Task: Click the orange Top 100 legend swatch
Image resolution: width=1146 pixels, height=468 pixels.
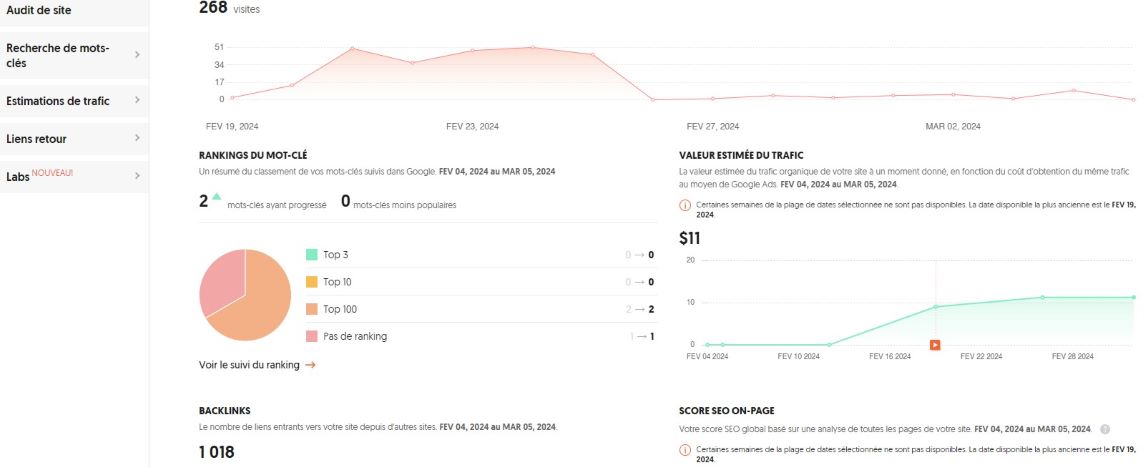Action: 312,309
